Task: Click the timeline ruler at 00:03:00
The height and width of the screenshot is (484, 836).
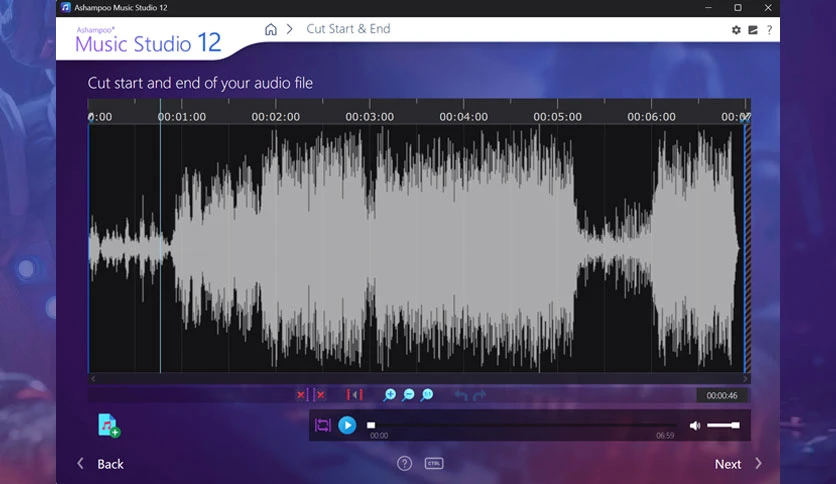Action: coord(369,117)
